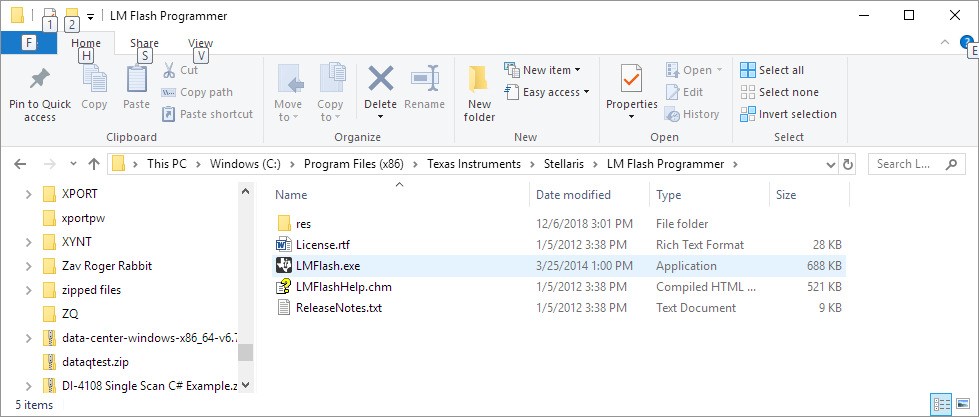Open the New item dropdown

click(543, 70)
